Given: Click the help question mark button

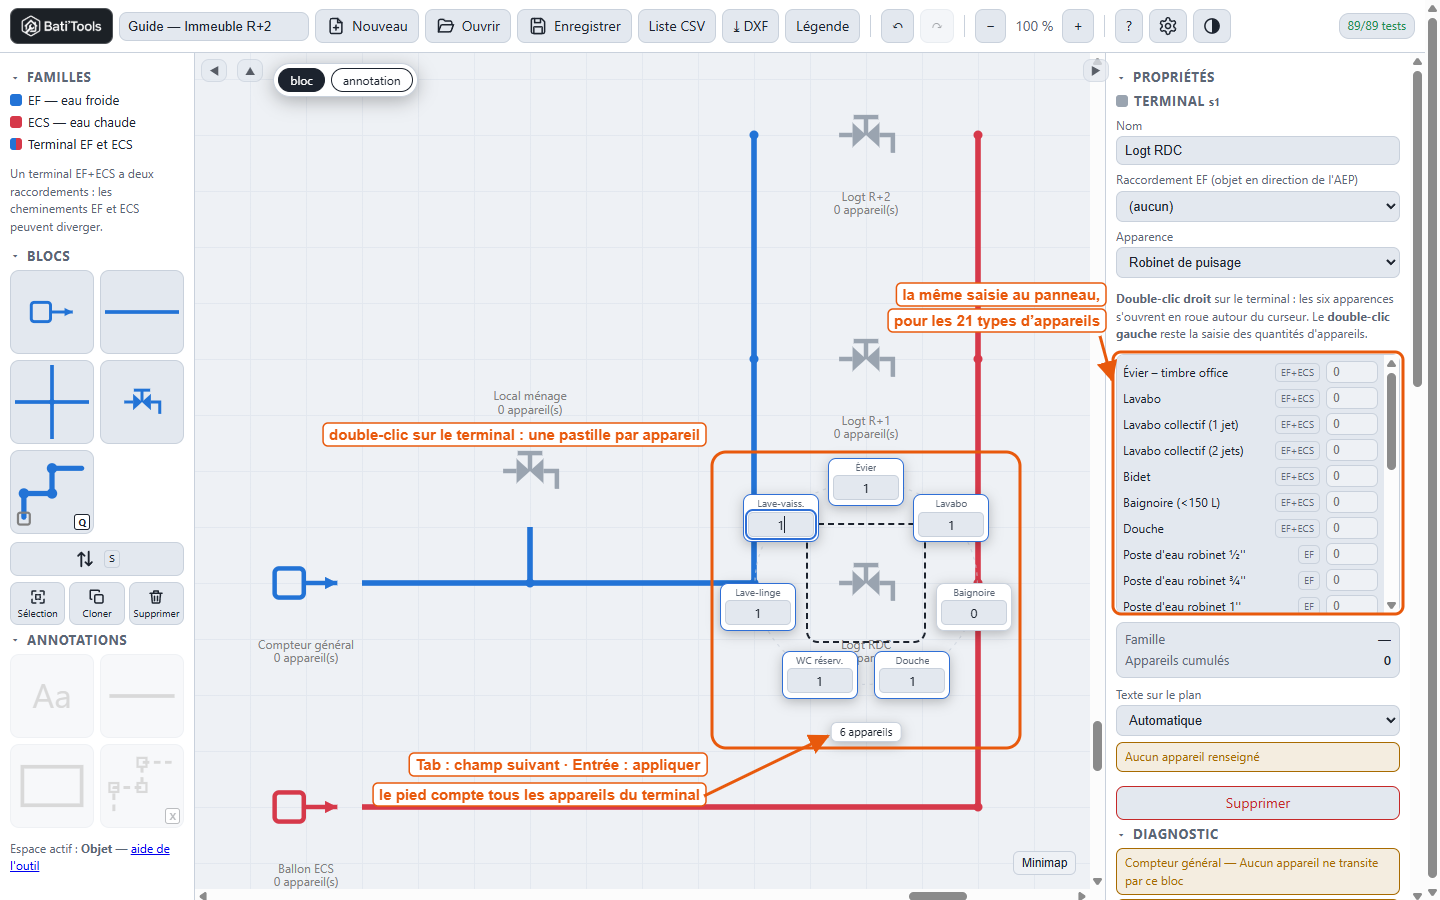Looking at the screenshot, I should 1129,26.
